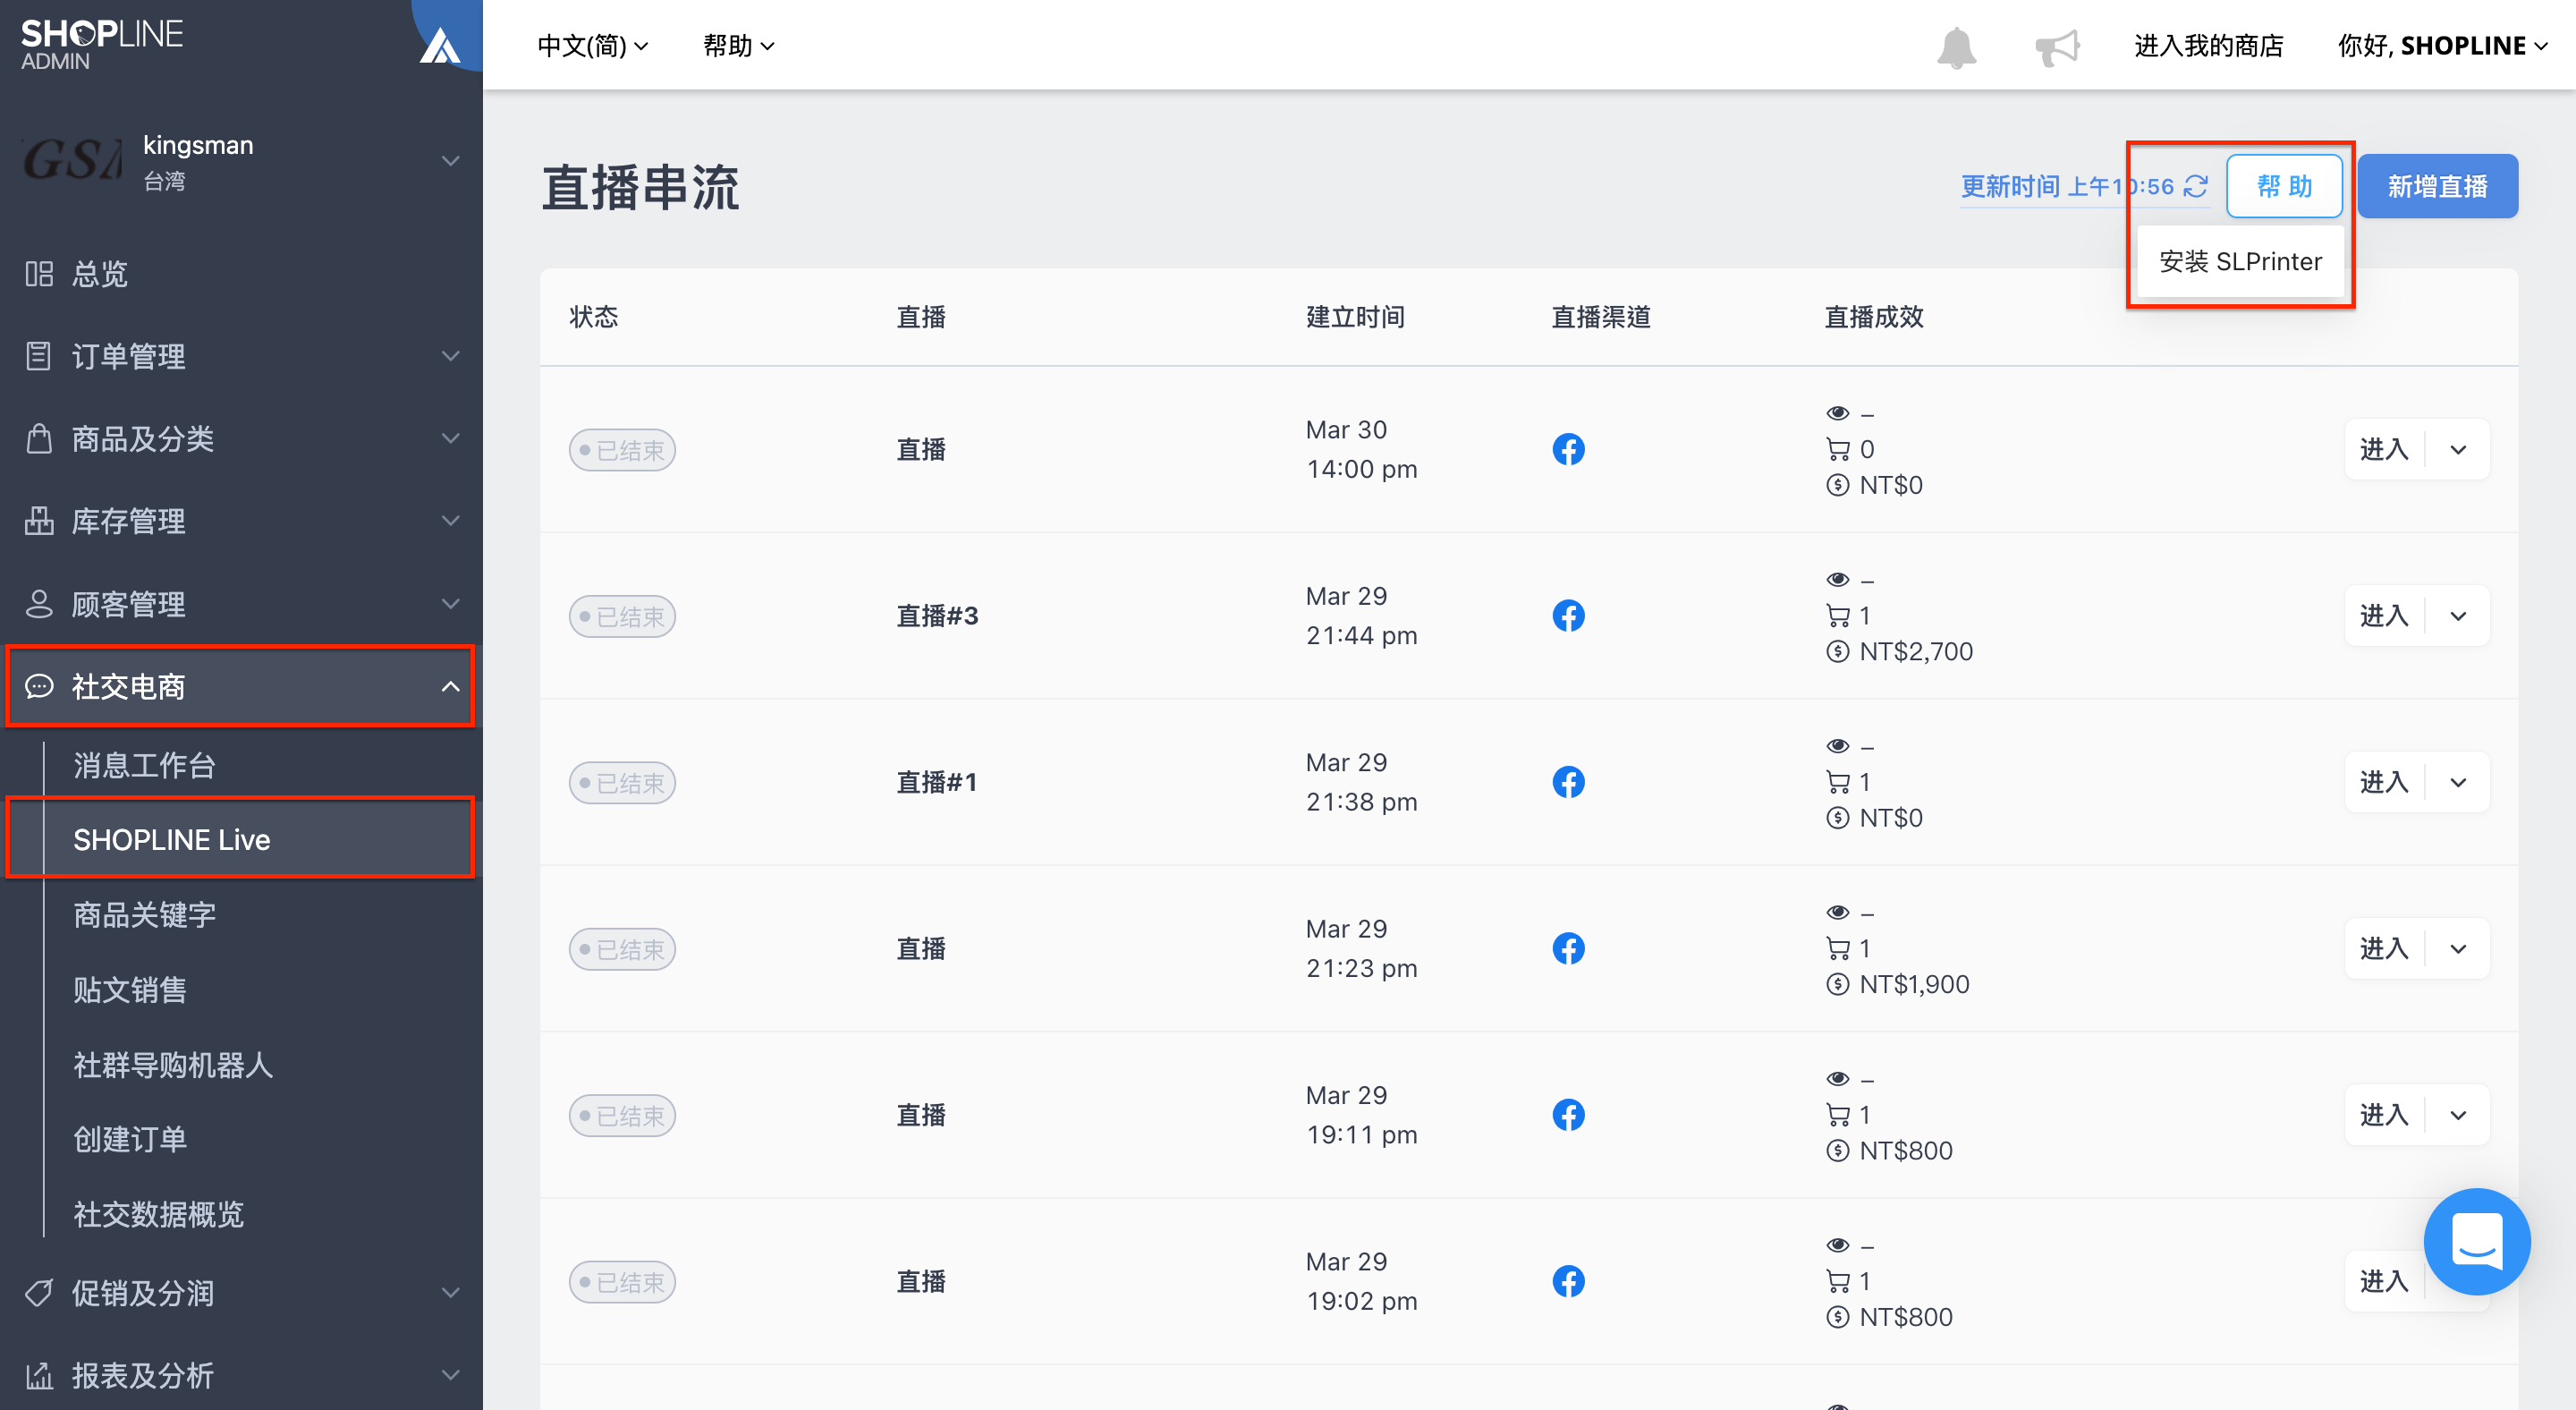The image size is (2576, 1410).
Task: Click Facebook icon in Mar 30 row
Action: (1568, 449)
